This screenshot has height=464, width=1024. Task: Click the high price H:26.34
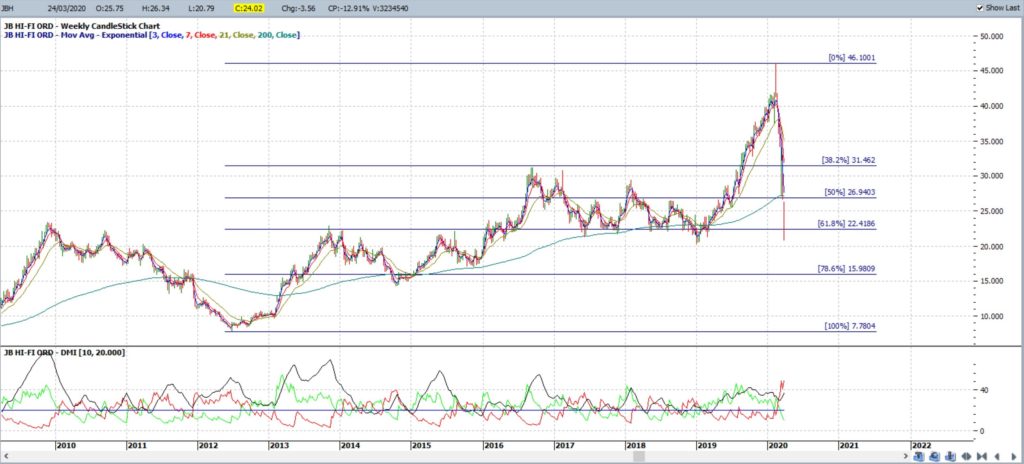pos(154,8)
